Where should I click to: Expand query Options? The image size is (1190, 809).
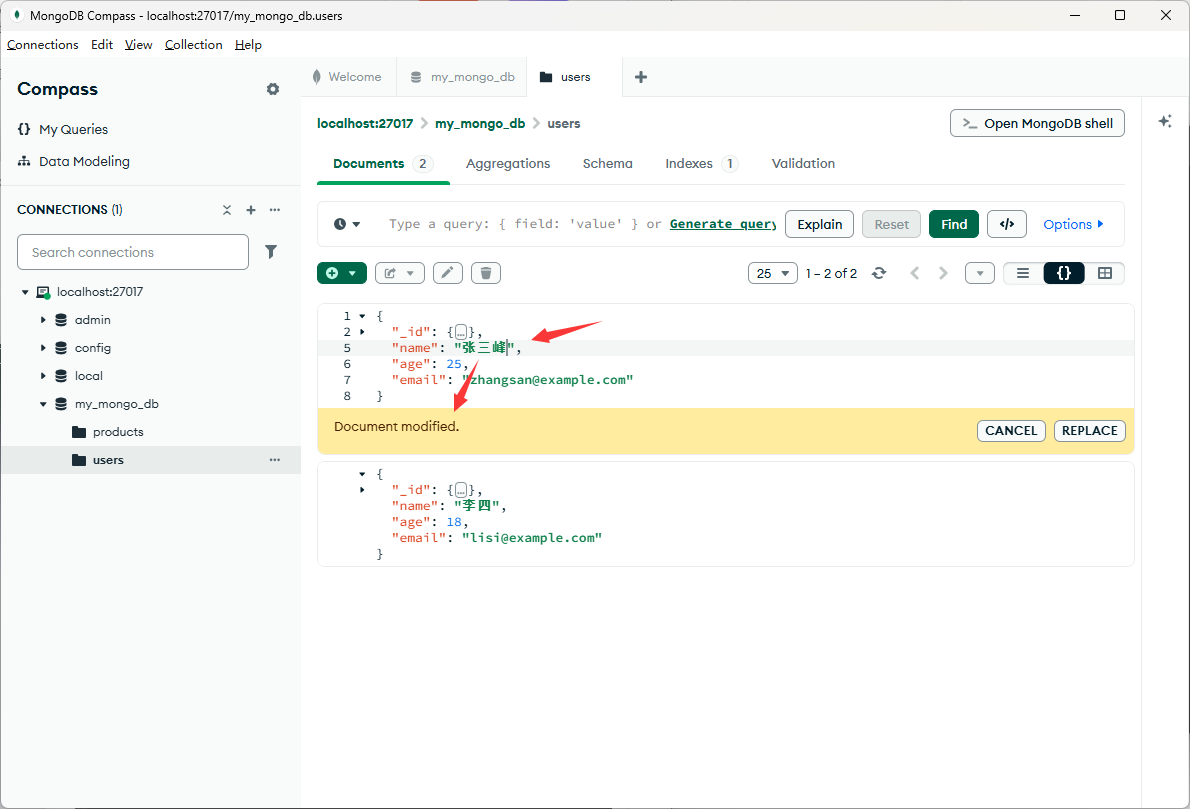pos(1073,224)
